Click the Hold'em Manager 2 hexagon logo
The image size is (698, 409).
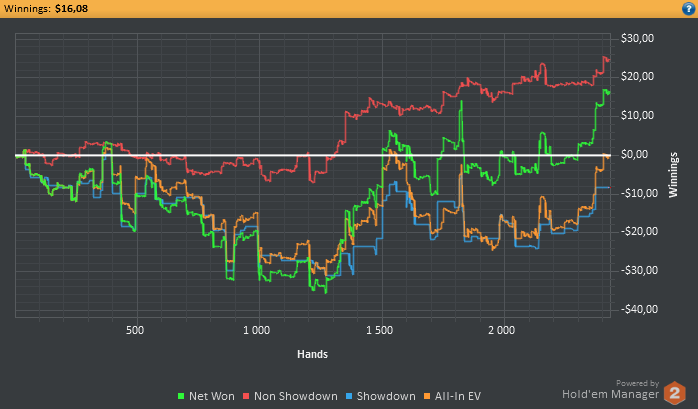[674, 393]
